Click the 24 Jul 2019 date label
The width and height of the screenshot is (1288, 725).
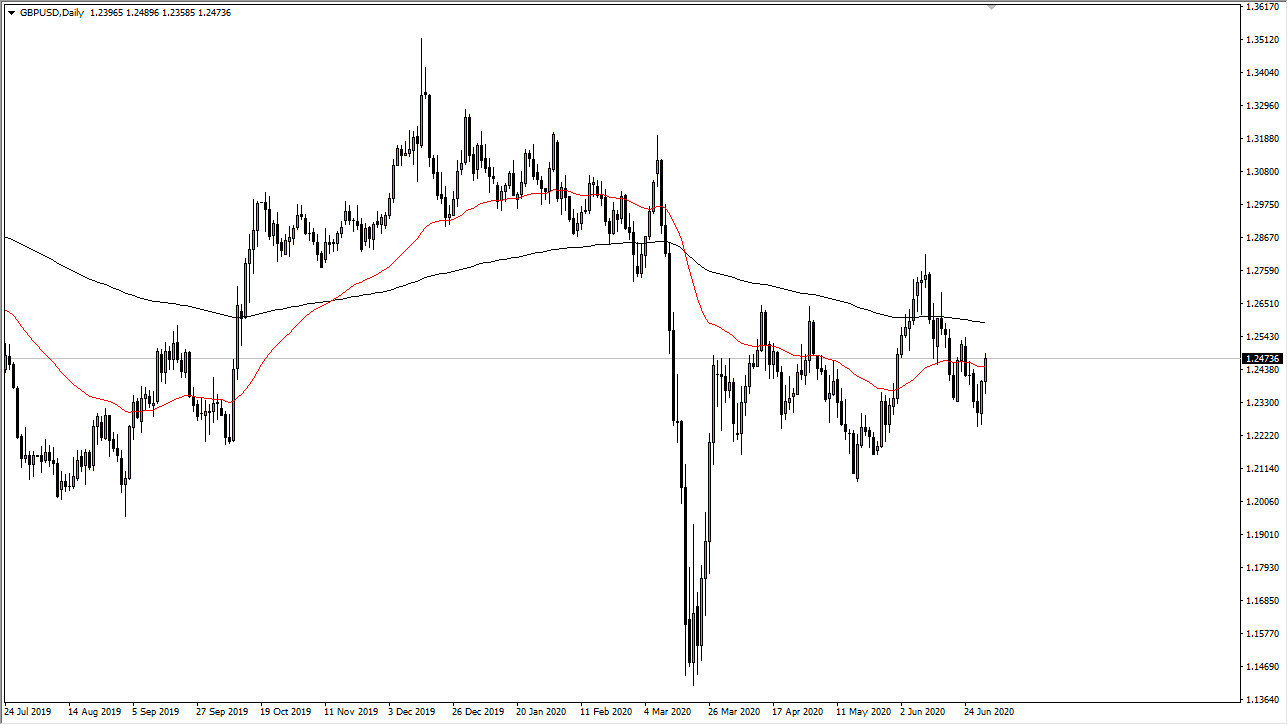[28, 713]
